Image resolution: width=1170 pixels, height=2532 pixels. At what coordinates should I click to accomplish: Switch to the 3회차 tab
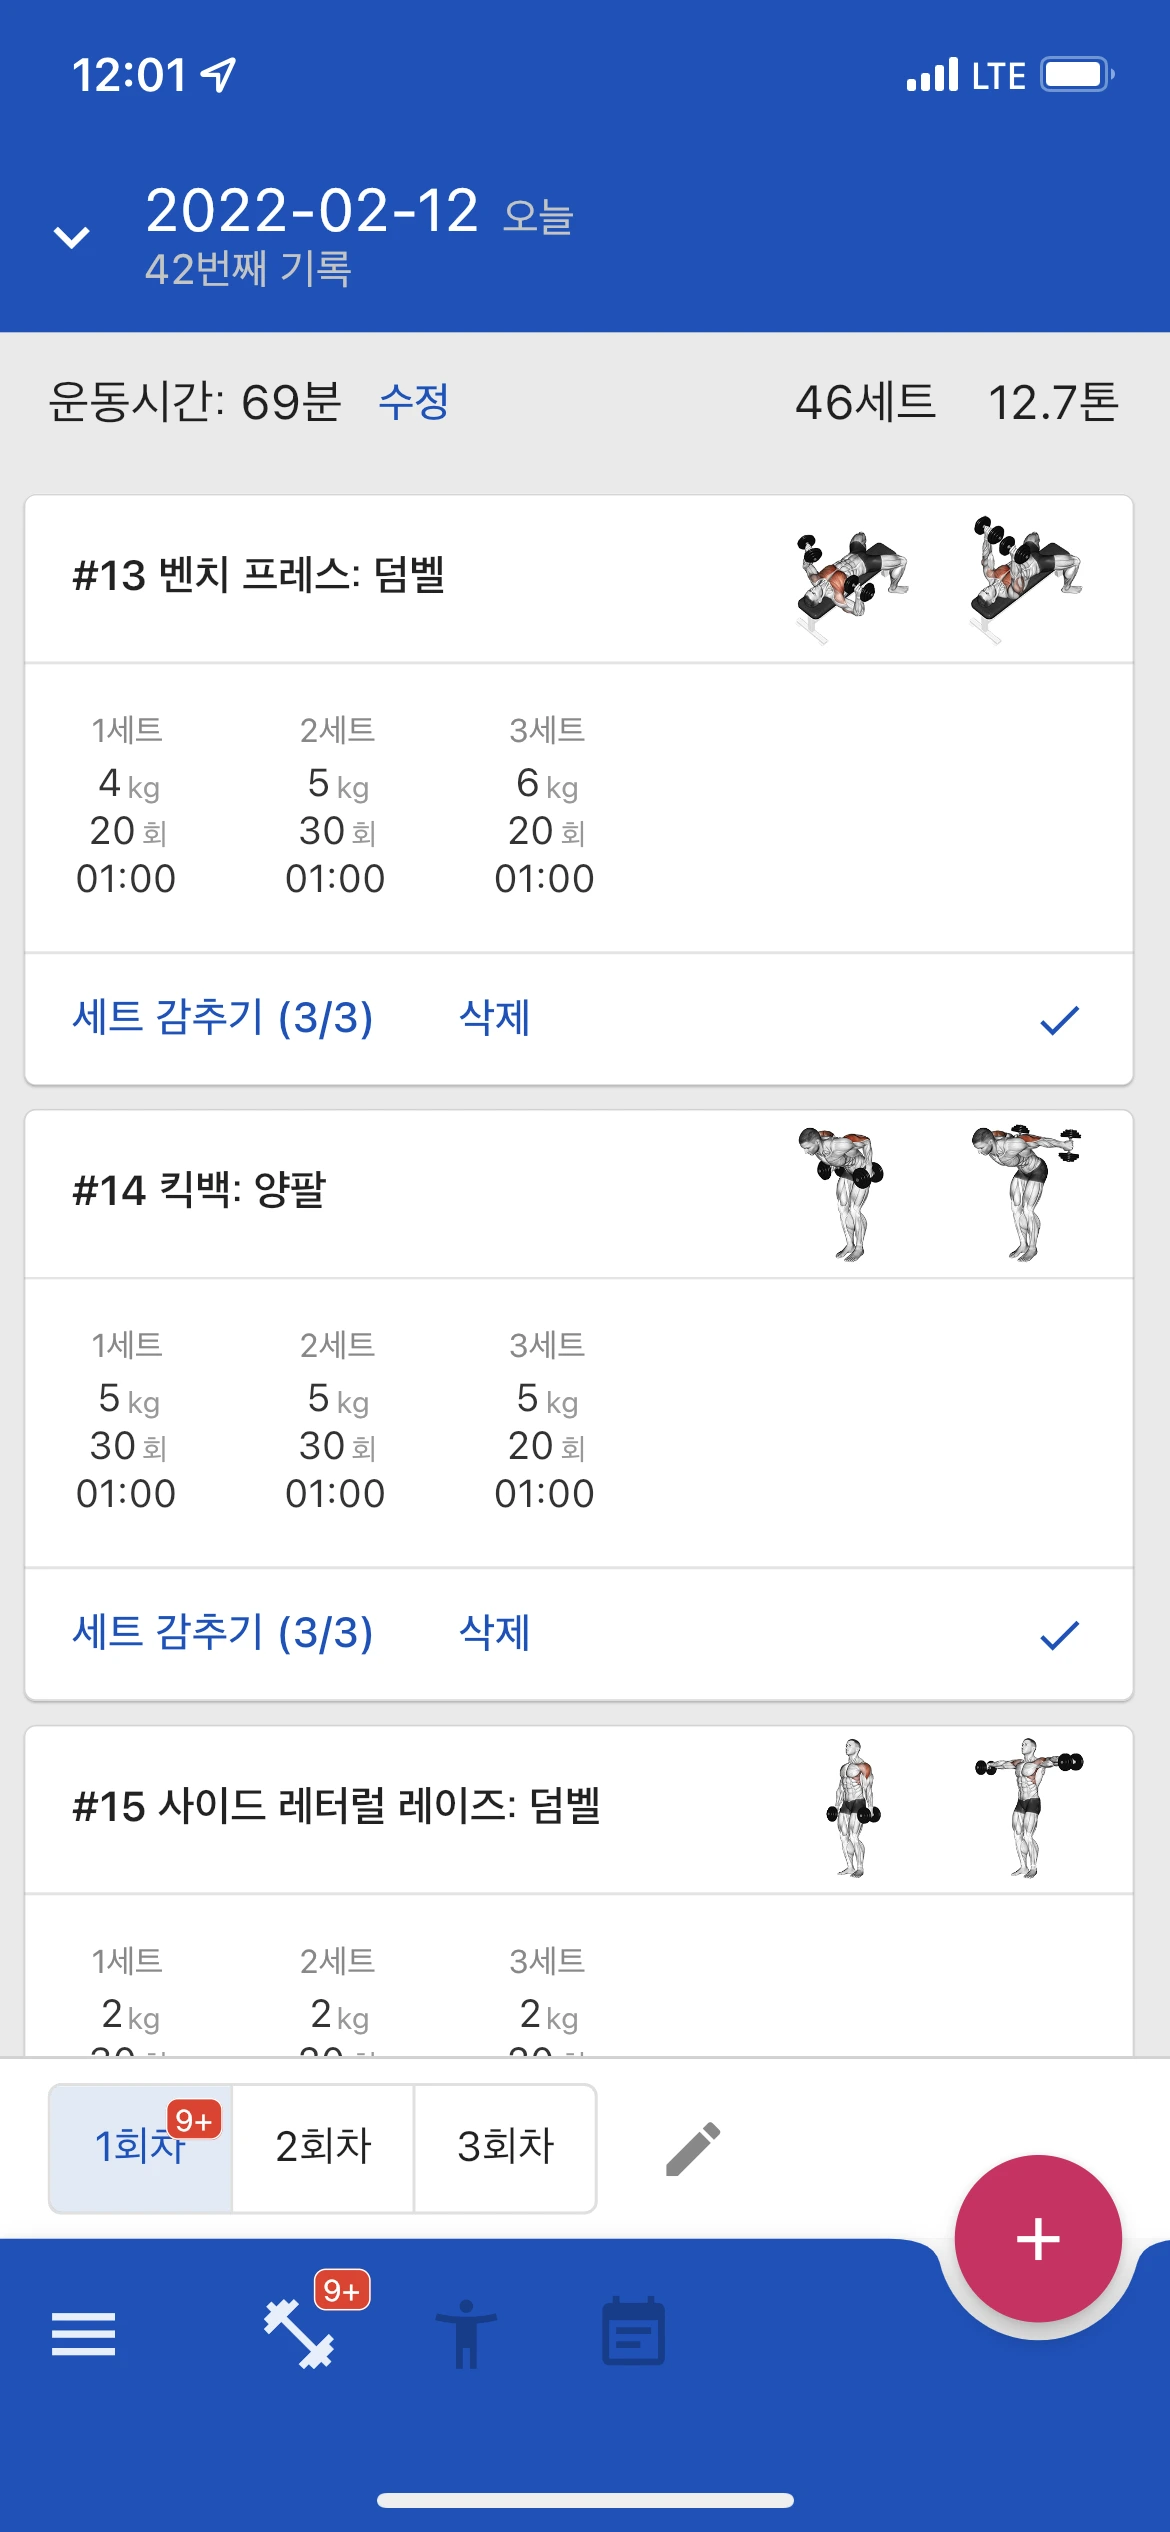pyautogui.click(x=505, y=2147)
